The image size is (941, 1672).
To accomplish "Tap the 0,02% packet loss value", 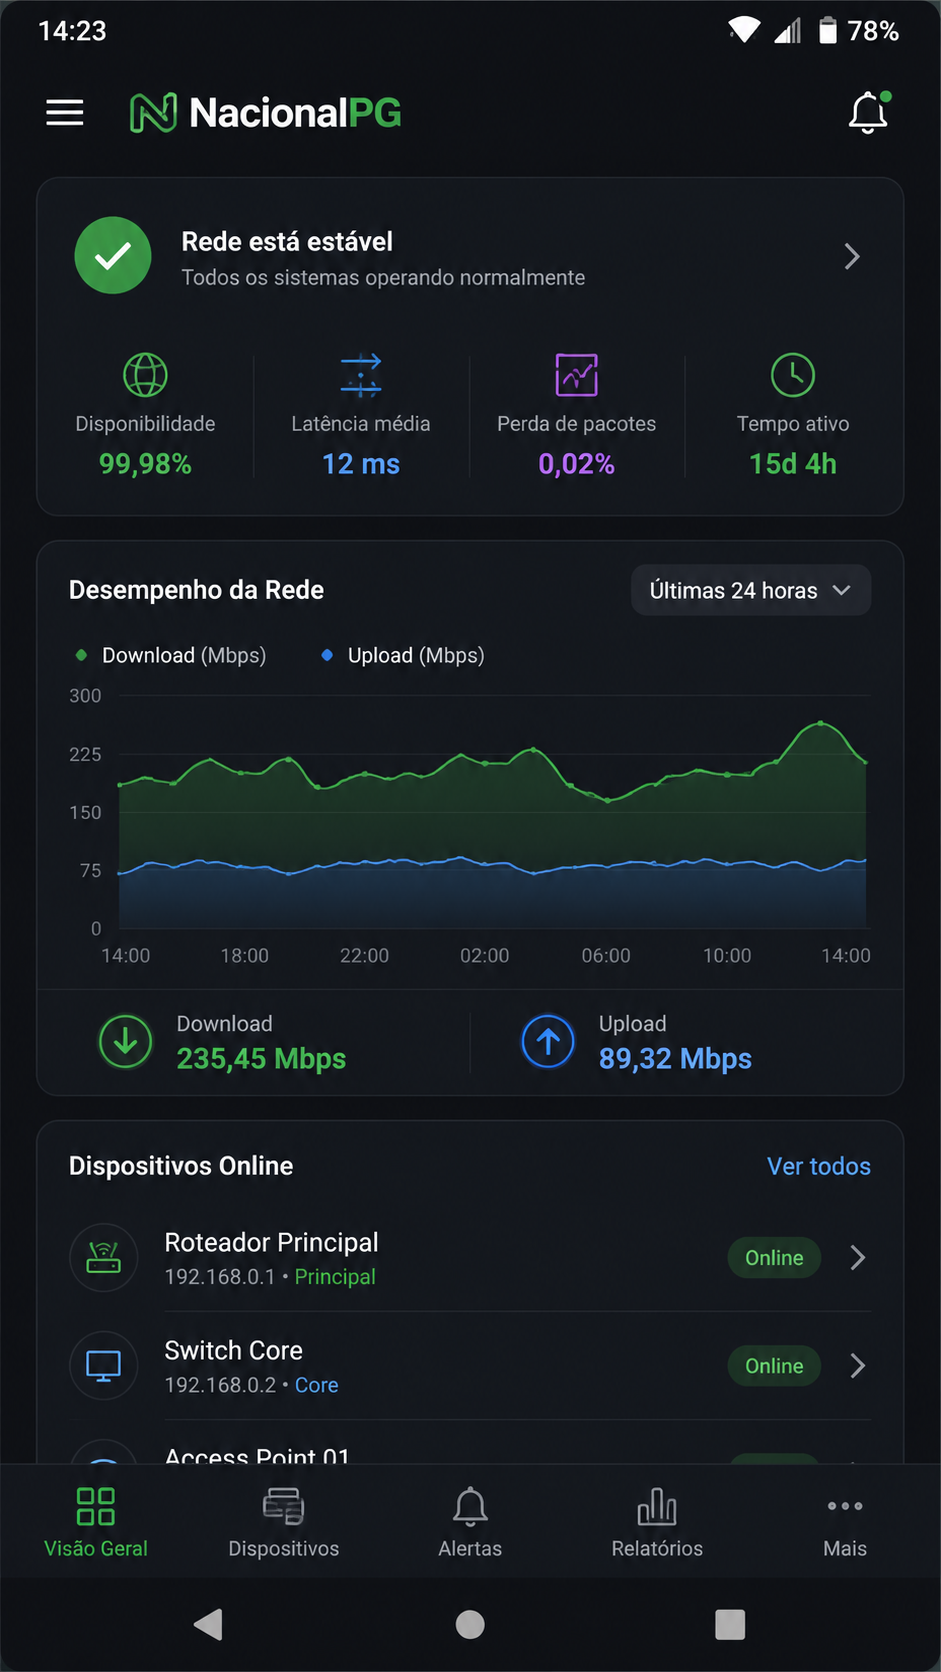I will [577, 464].
